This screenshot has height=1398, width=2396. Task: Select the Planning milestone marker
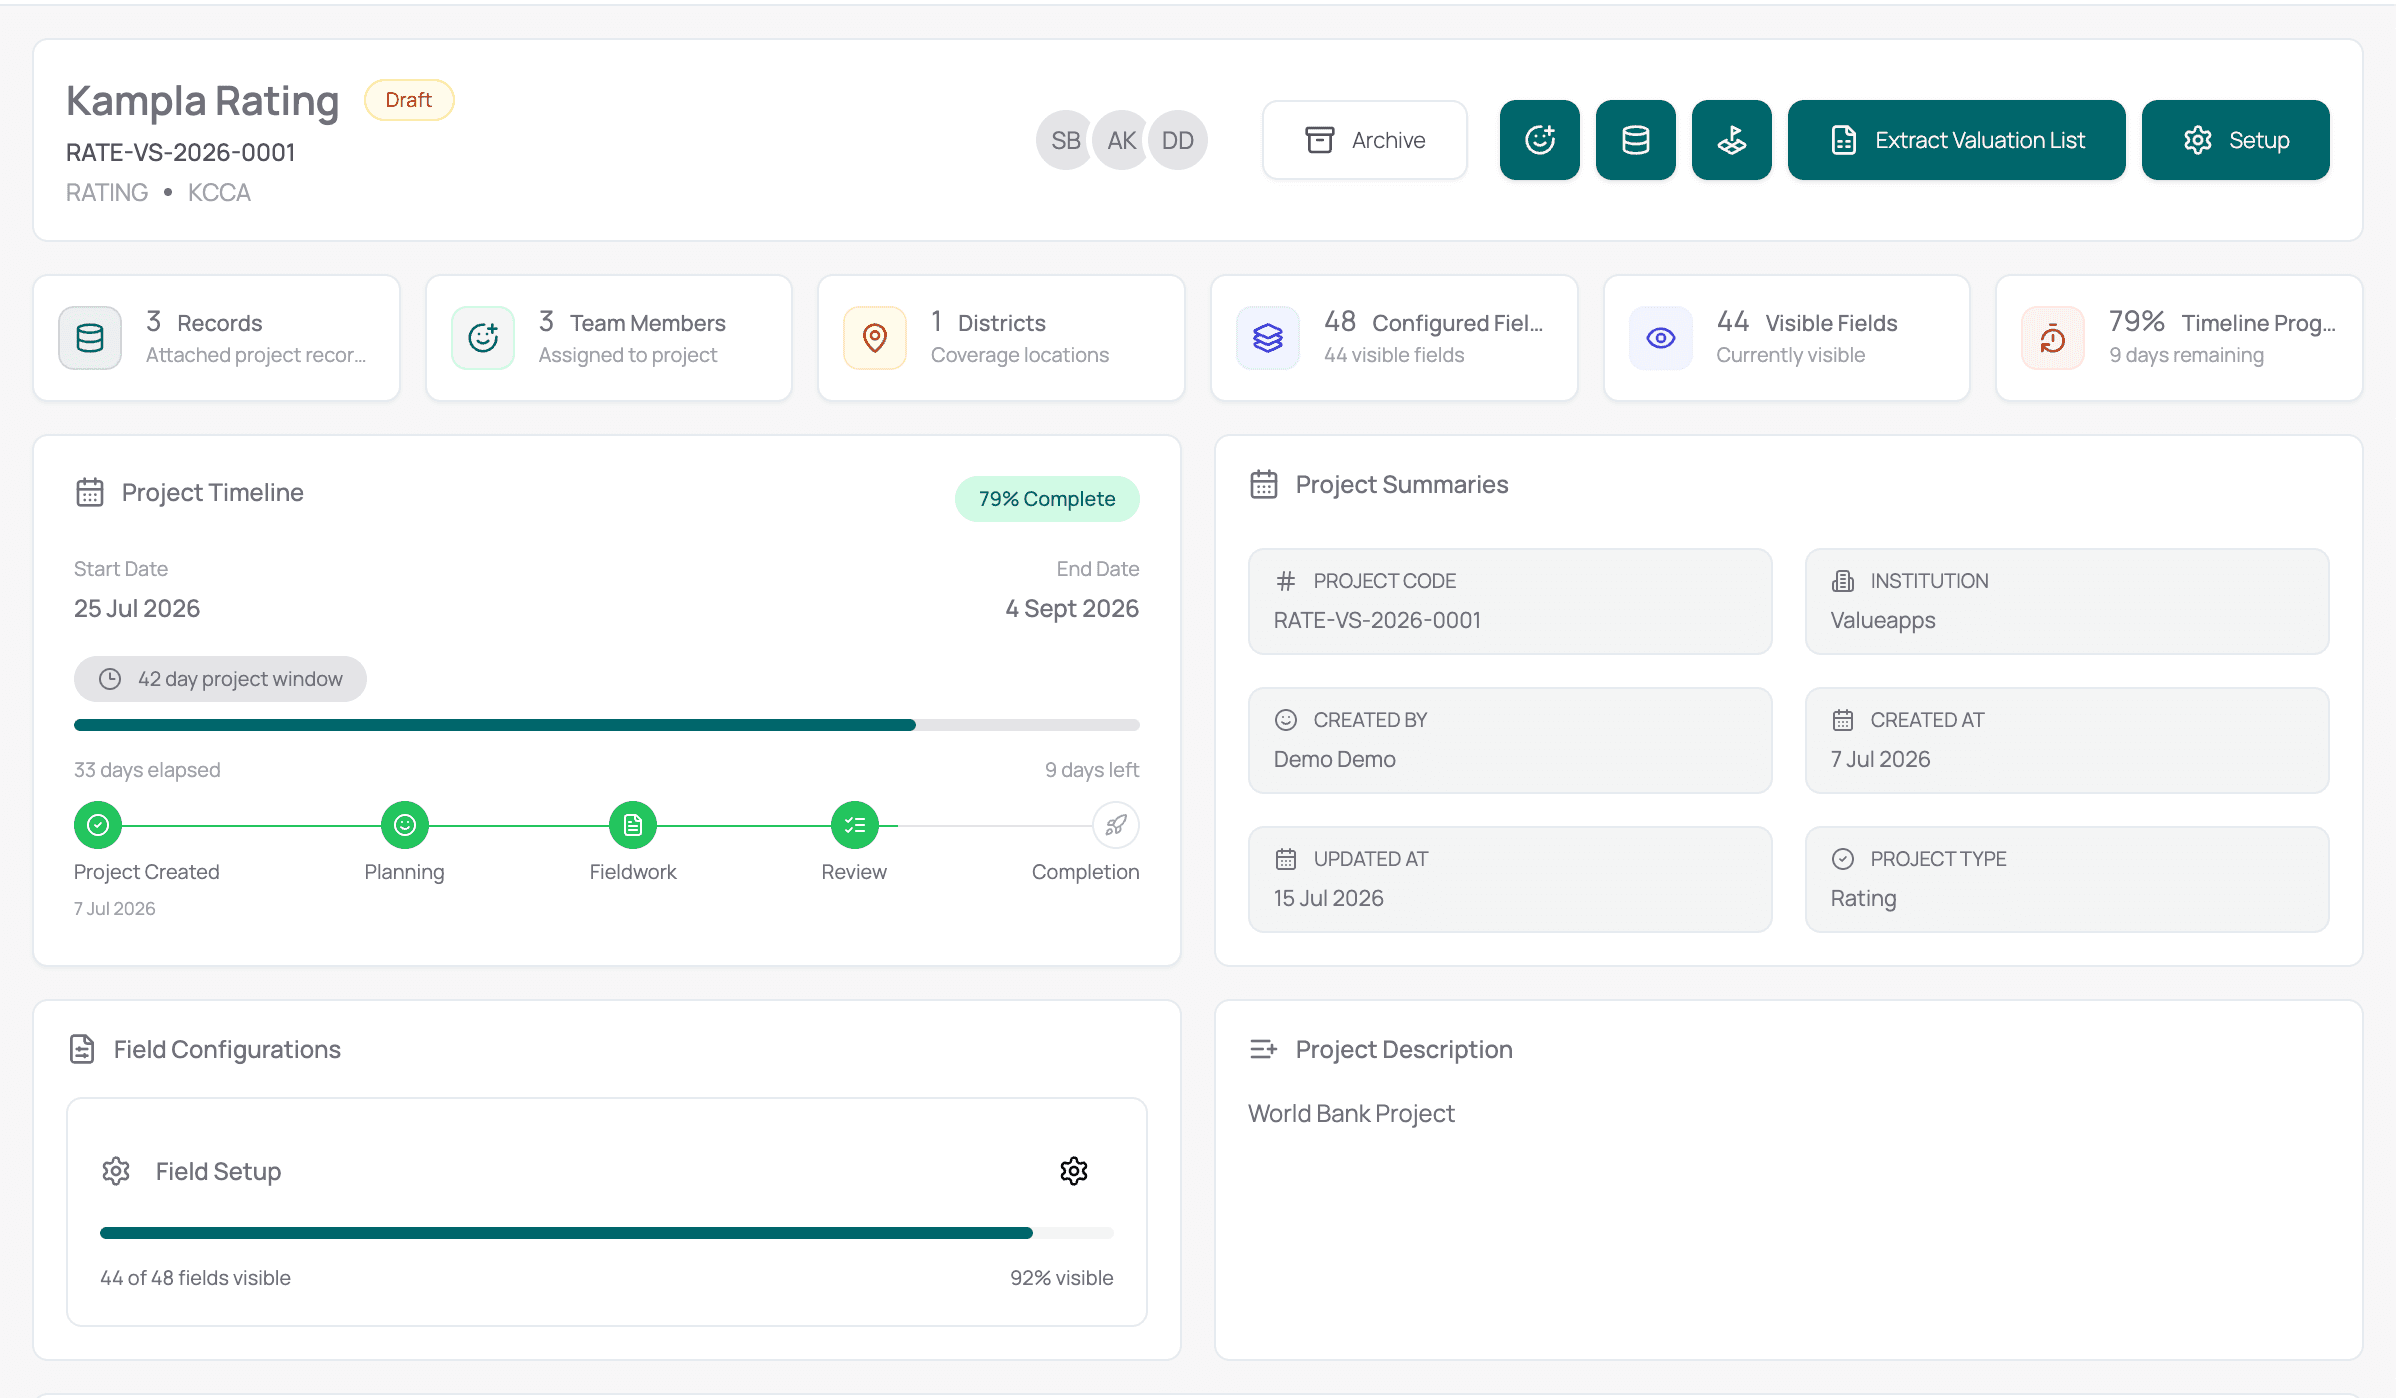(x=405, y=825)
